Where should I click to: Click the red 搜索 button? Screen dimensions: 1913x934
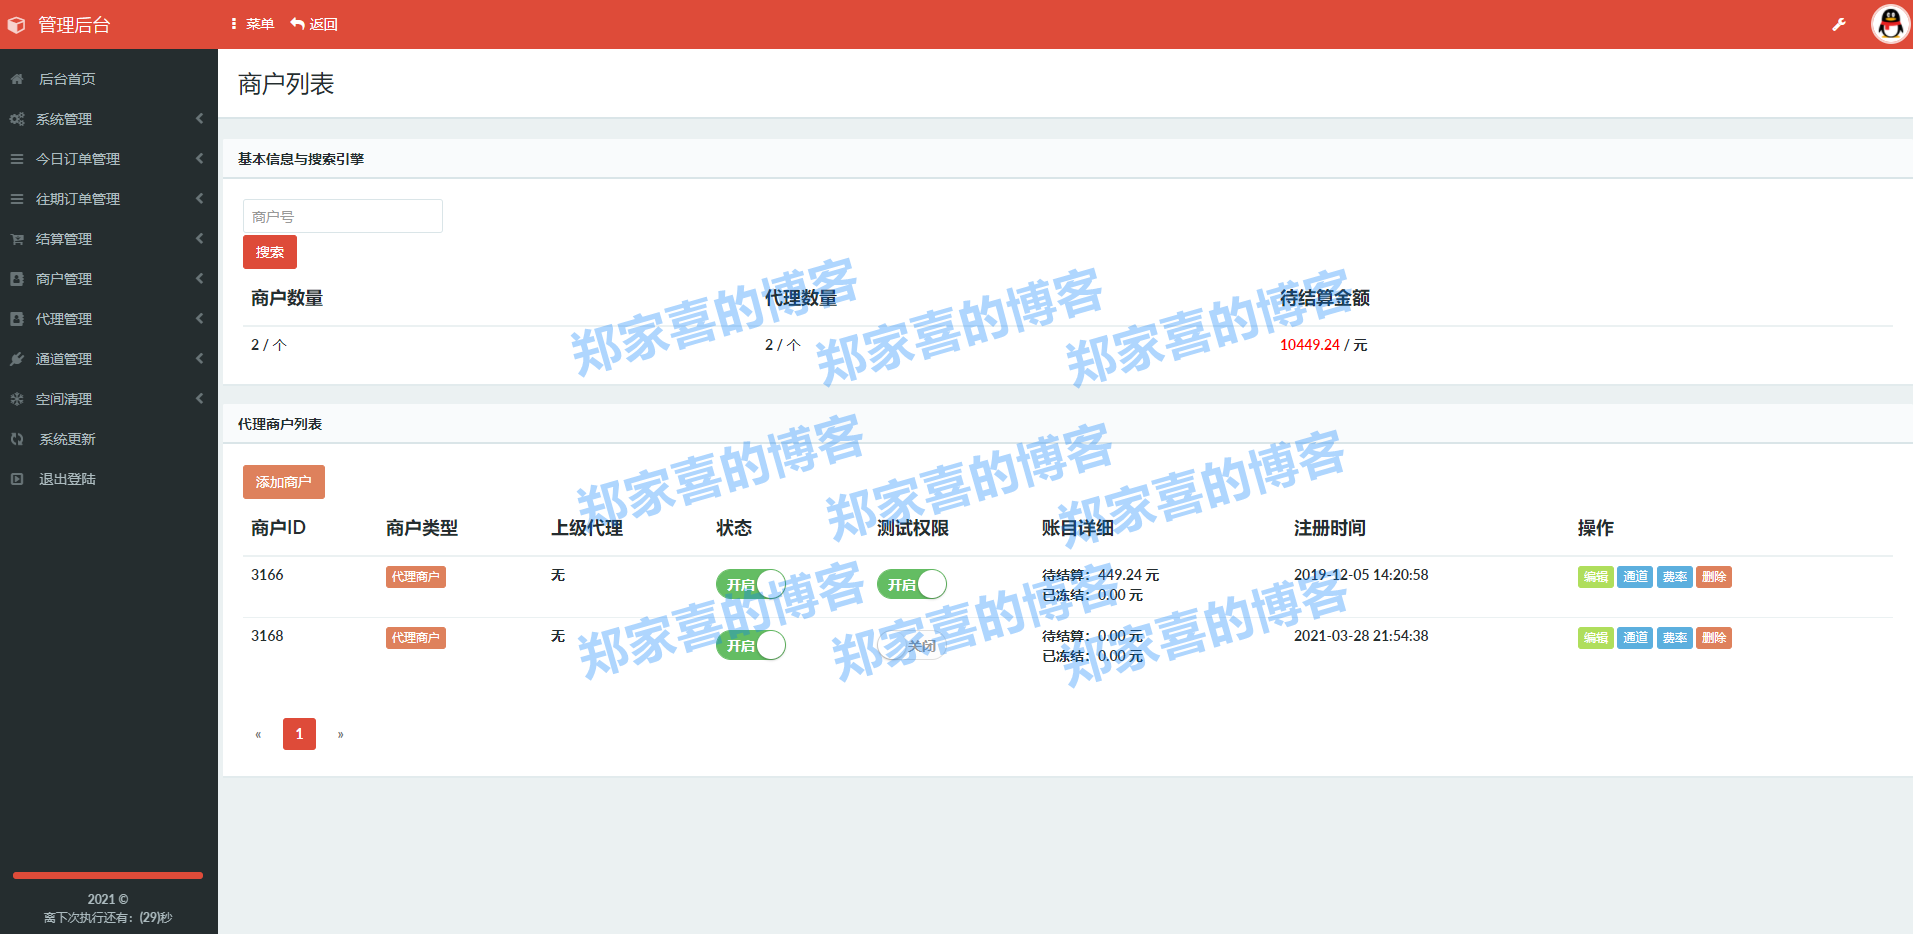pyautogui.click(x=270, y=252)
